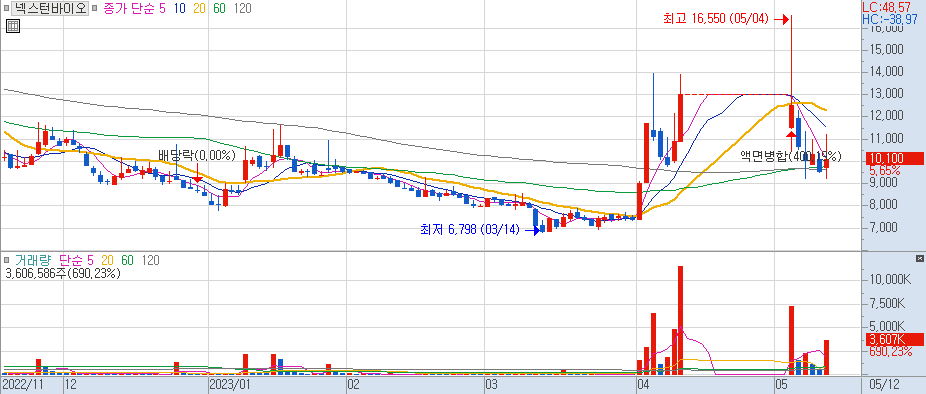Image resolution: width=926 pixels, height=394 pixels.
Task: Select the 60-day price moving-average legend
Action: (219, 9)
